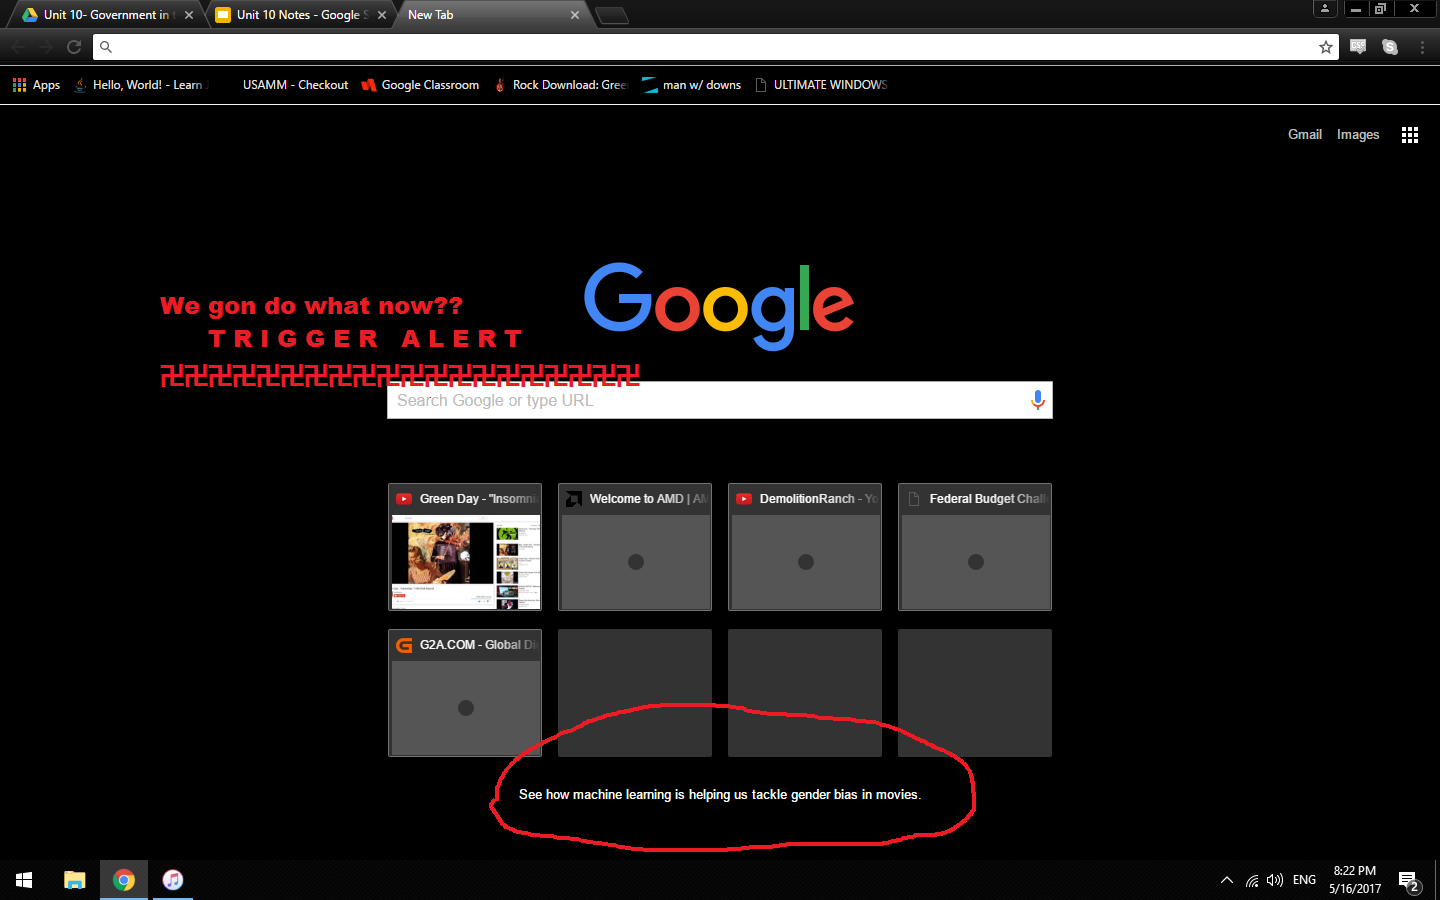Image resolution: width=1440 pixels, height=900 pixels.
Task: Open Rock Download bookmark
Action: coord(560,85)
